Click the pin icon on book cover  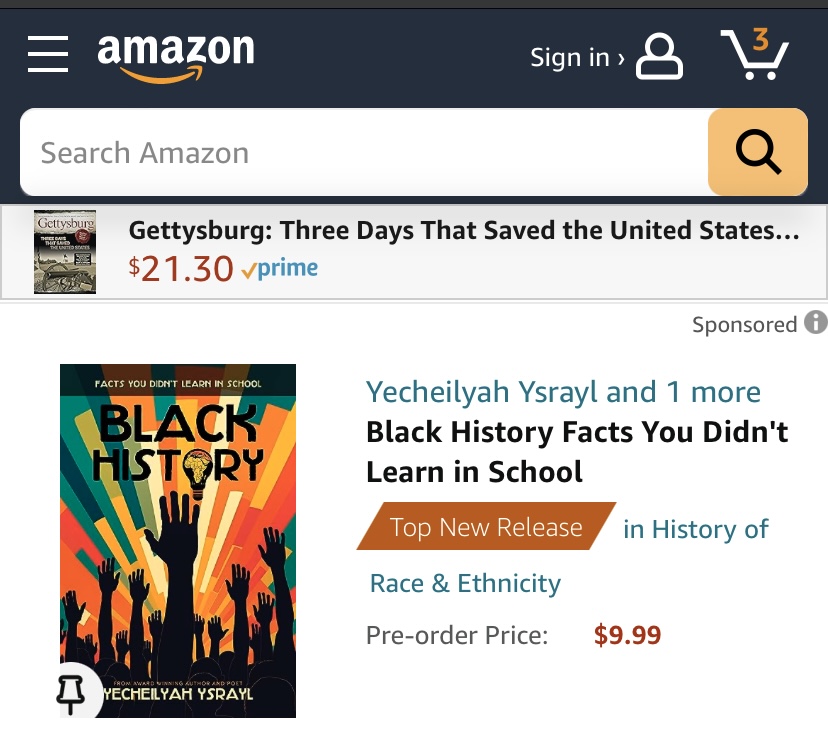70,692
